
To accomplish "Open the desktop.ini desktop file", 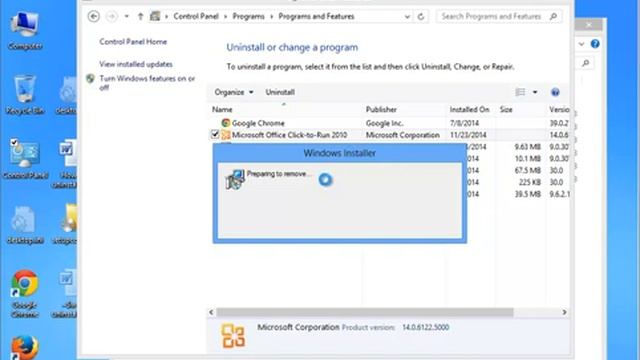I will coord(24,225).
